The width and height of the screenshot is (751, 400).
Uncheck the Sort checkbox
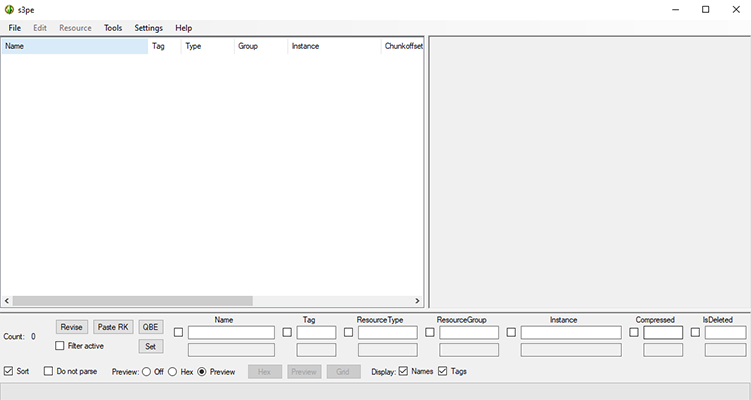point(10,371)
